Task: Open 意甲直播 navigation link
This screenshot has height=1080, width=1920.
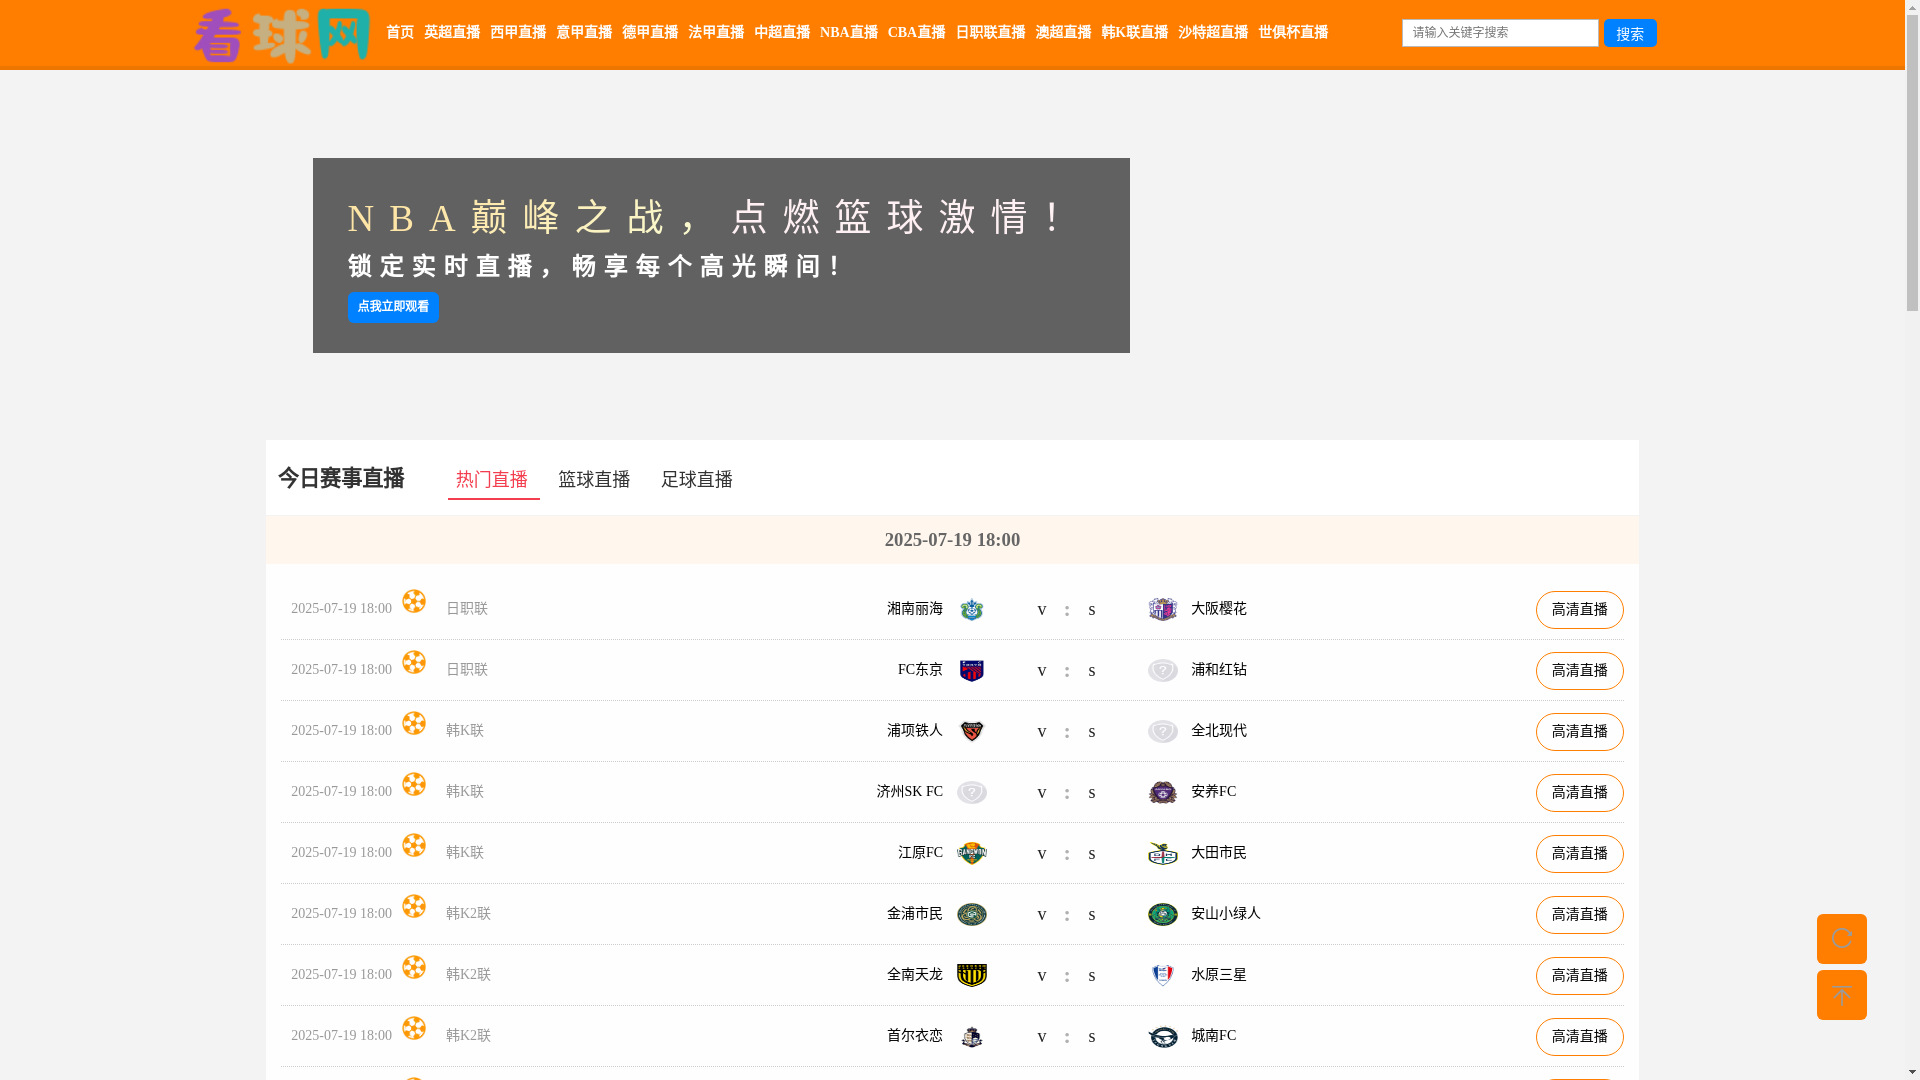Action: [x=584, y=33]
